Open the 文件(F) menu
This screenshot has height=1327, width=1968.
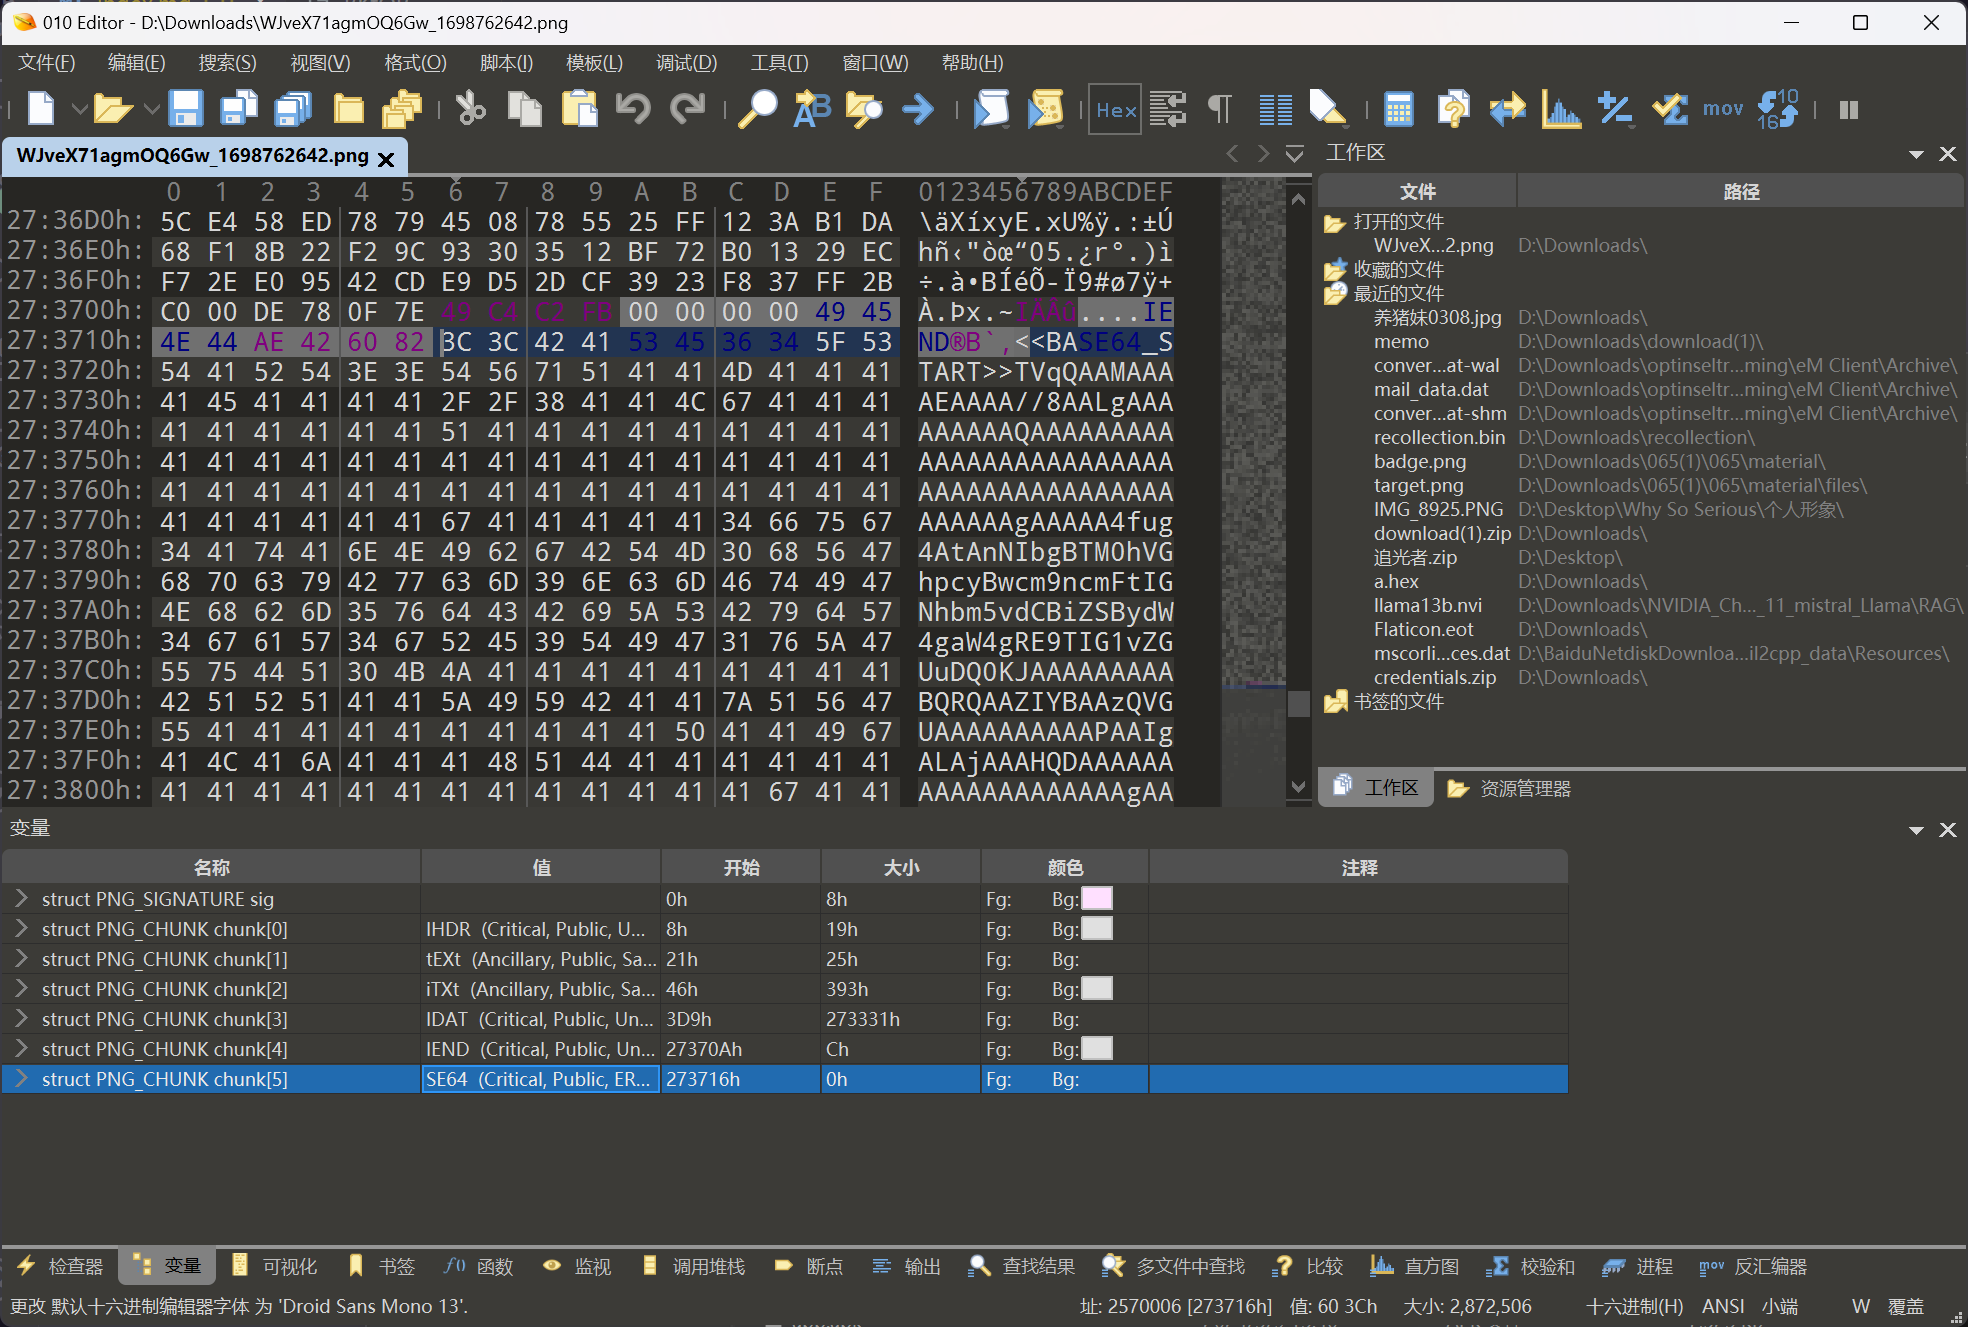(47, 63)
